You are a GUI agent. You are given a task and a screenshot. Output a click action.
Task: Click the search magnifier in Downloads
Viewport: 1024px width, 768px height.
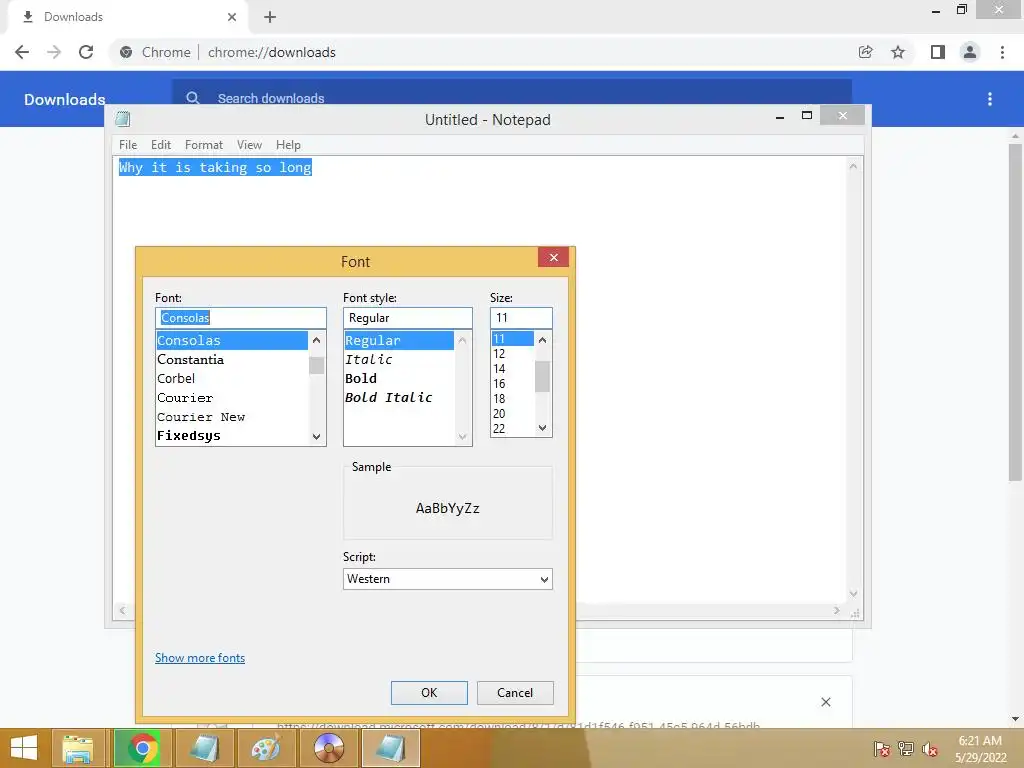point(193,98)
